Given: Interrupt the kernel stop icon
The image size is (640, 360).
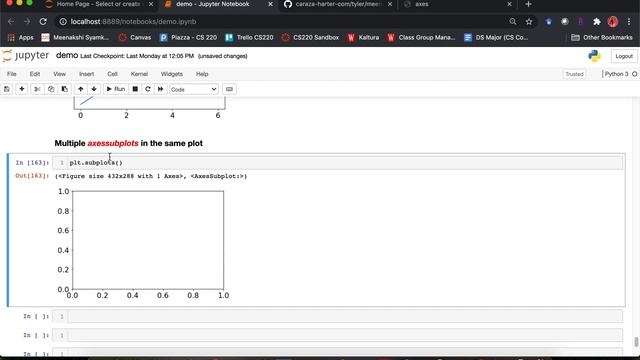Looking at the screenshot, I should coord(135,89).
